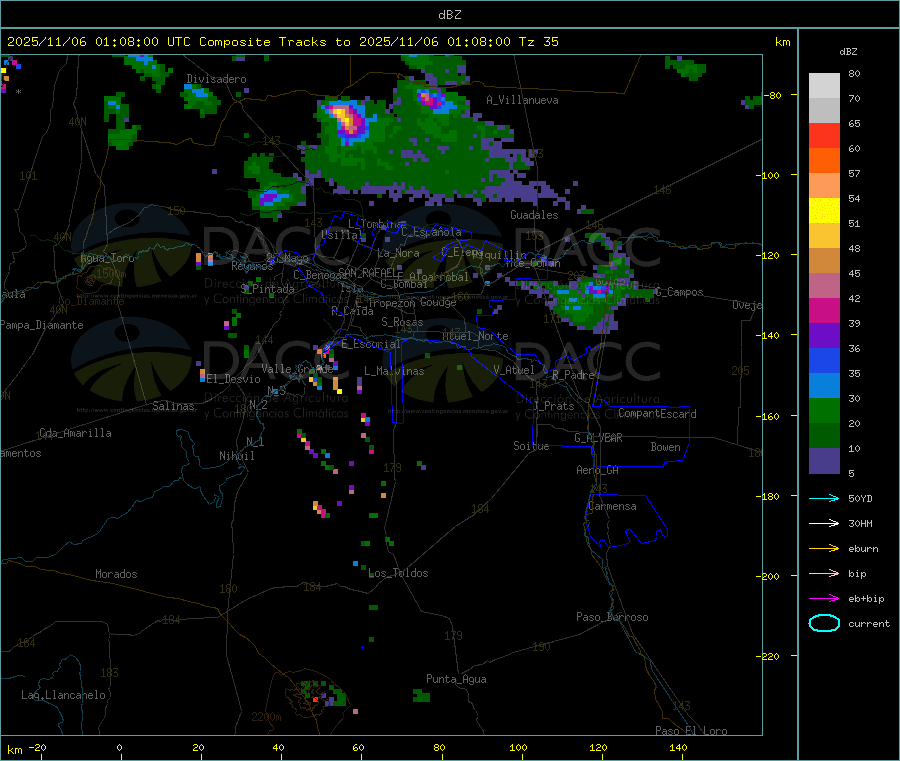Screen dimensions: 900x761
Task: Click the 'El_Desvio' map label
Action: click(234, 379)
